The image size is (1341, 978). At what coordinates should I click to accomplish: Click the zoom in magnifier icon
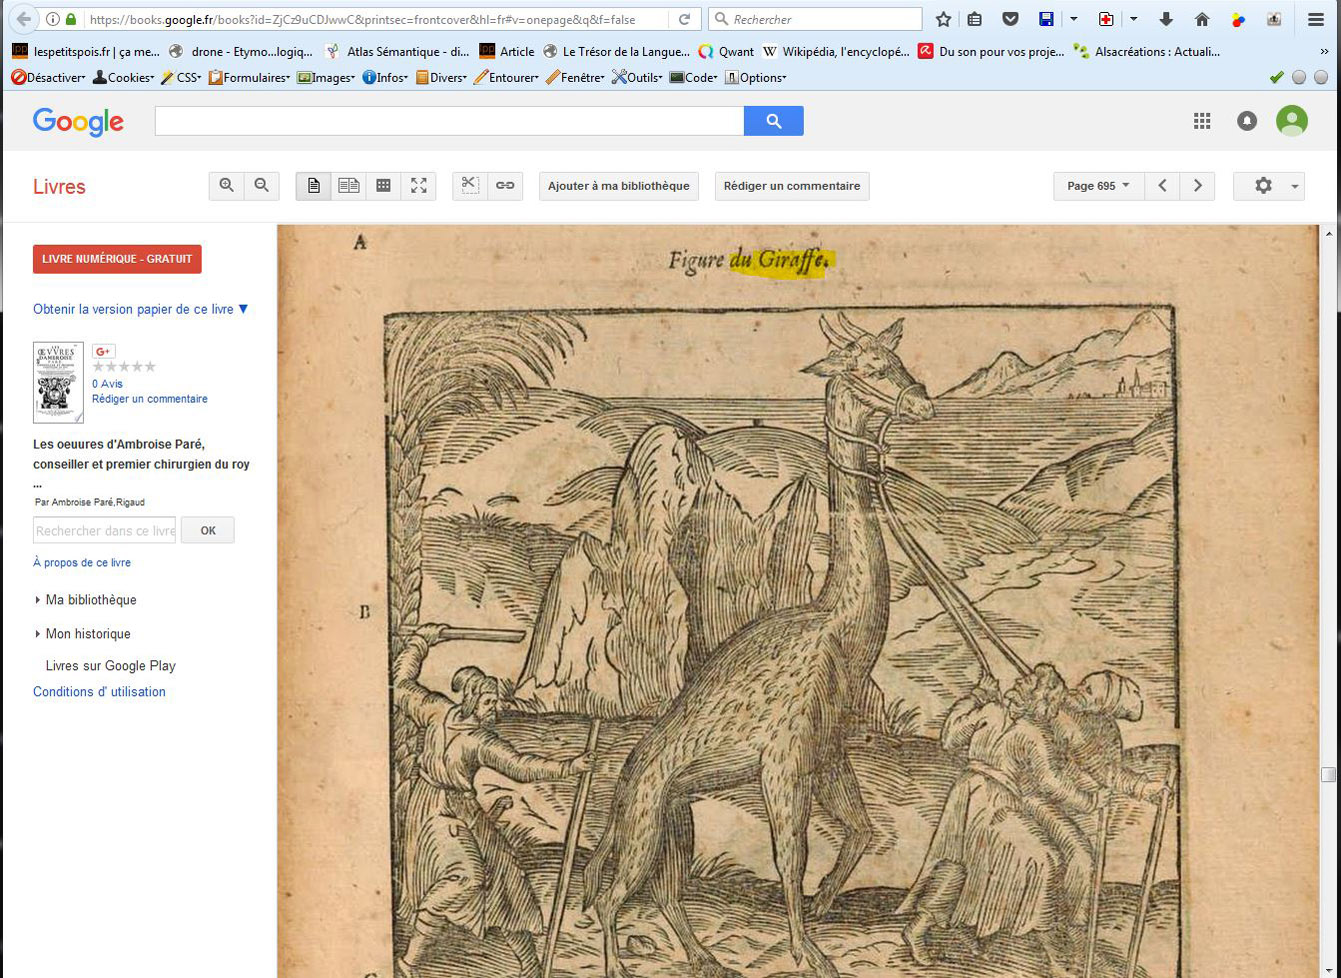coord(227,186)
